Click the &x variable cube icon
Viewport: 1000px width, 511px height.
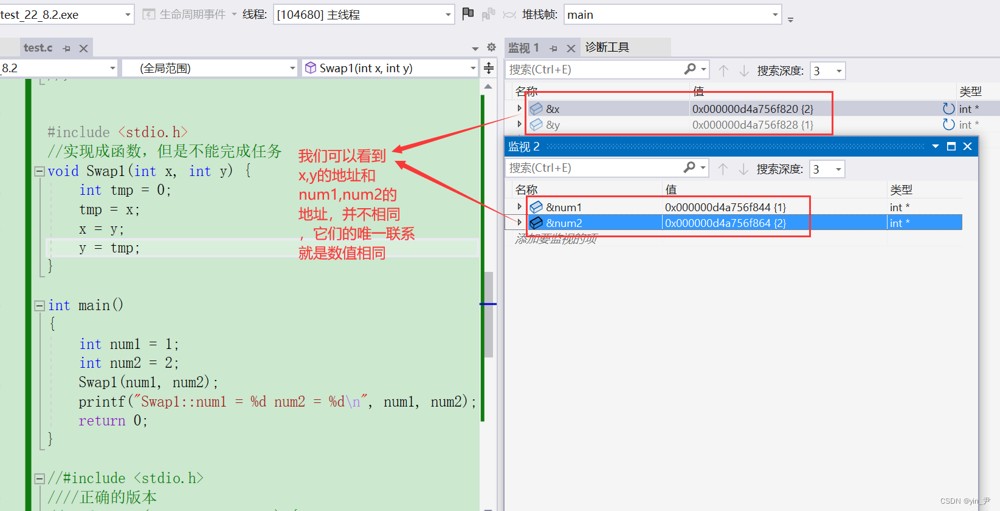point(536,109)
